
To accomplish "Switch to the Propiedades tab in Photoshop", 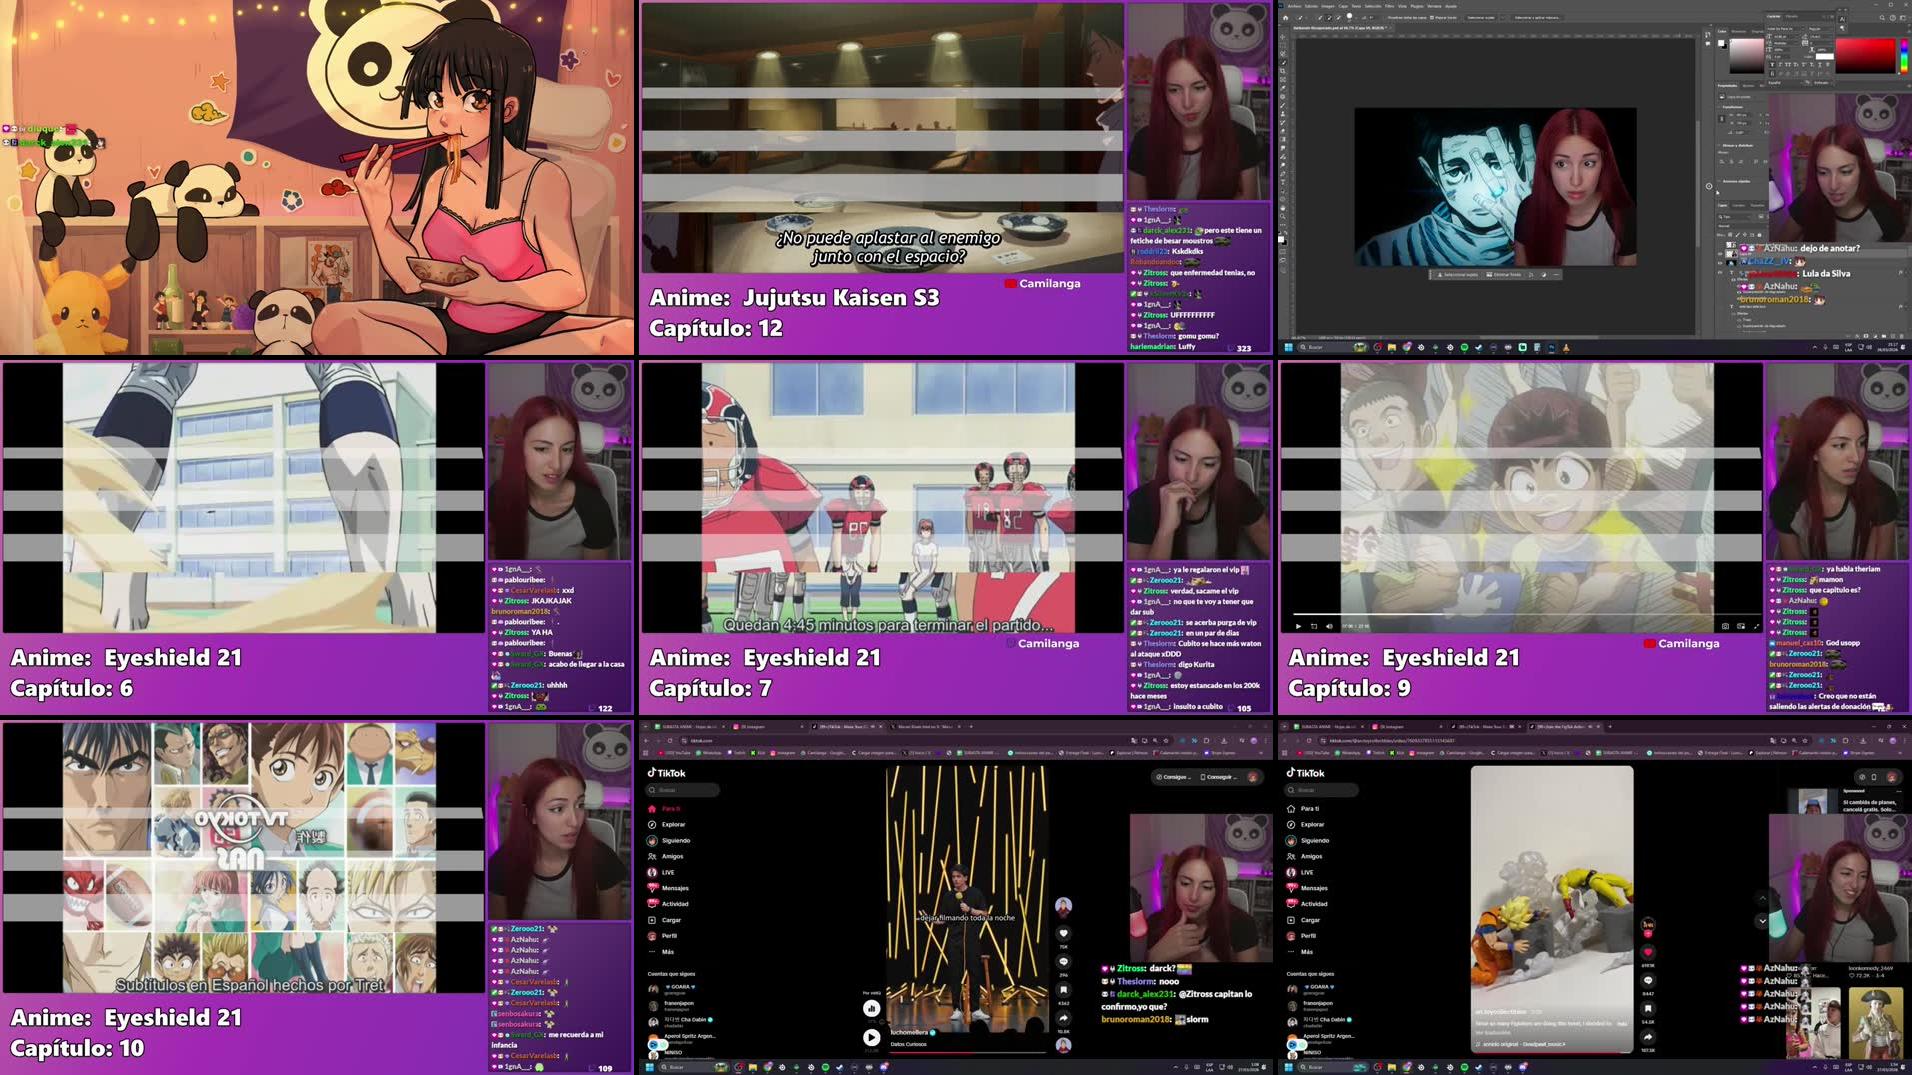I will point(1729,85).
